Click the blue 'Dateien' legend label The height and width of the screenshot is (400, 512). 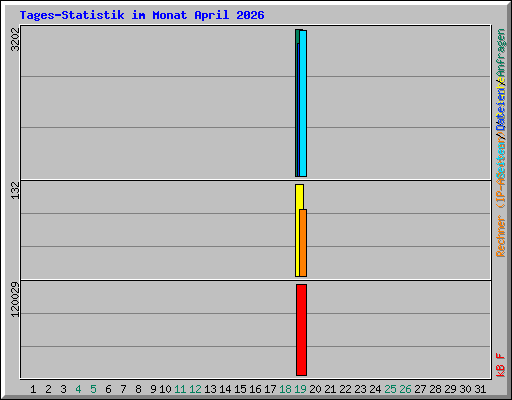click(501, 109)
